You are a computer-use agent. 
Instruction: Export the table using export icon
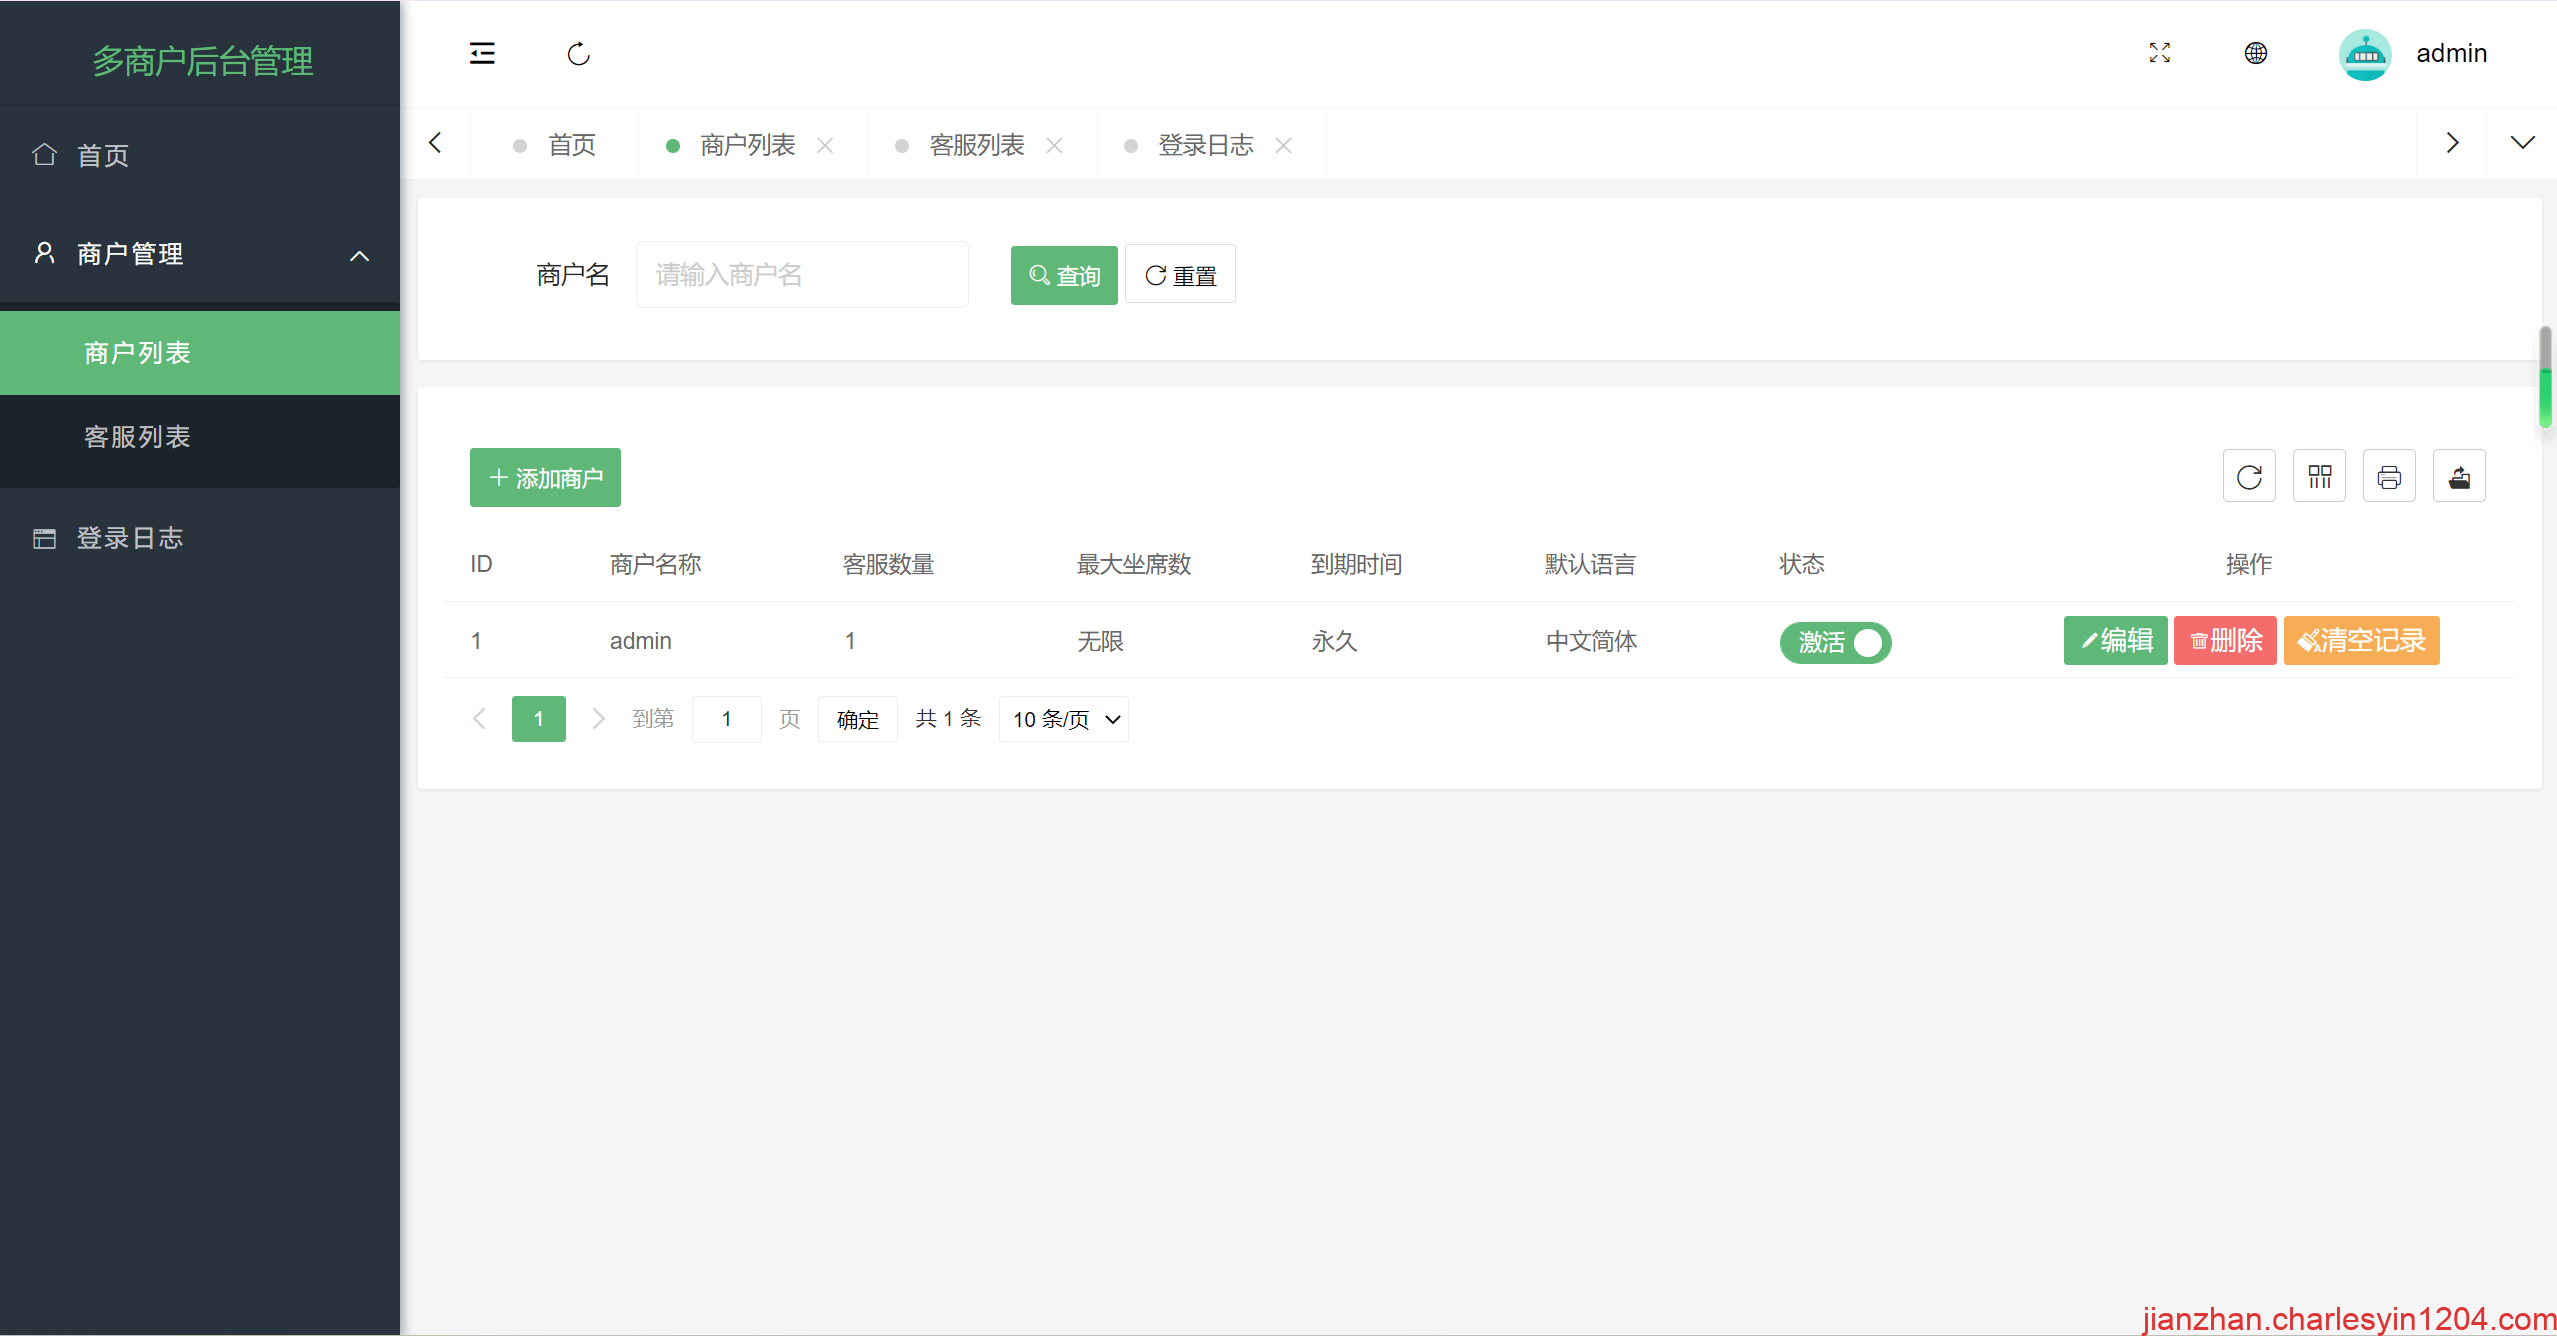[x=2459, y=477]
